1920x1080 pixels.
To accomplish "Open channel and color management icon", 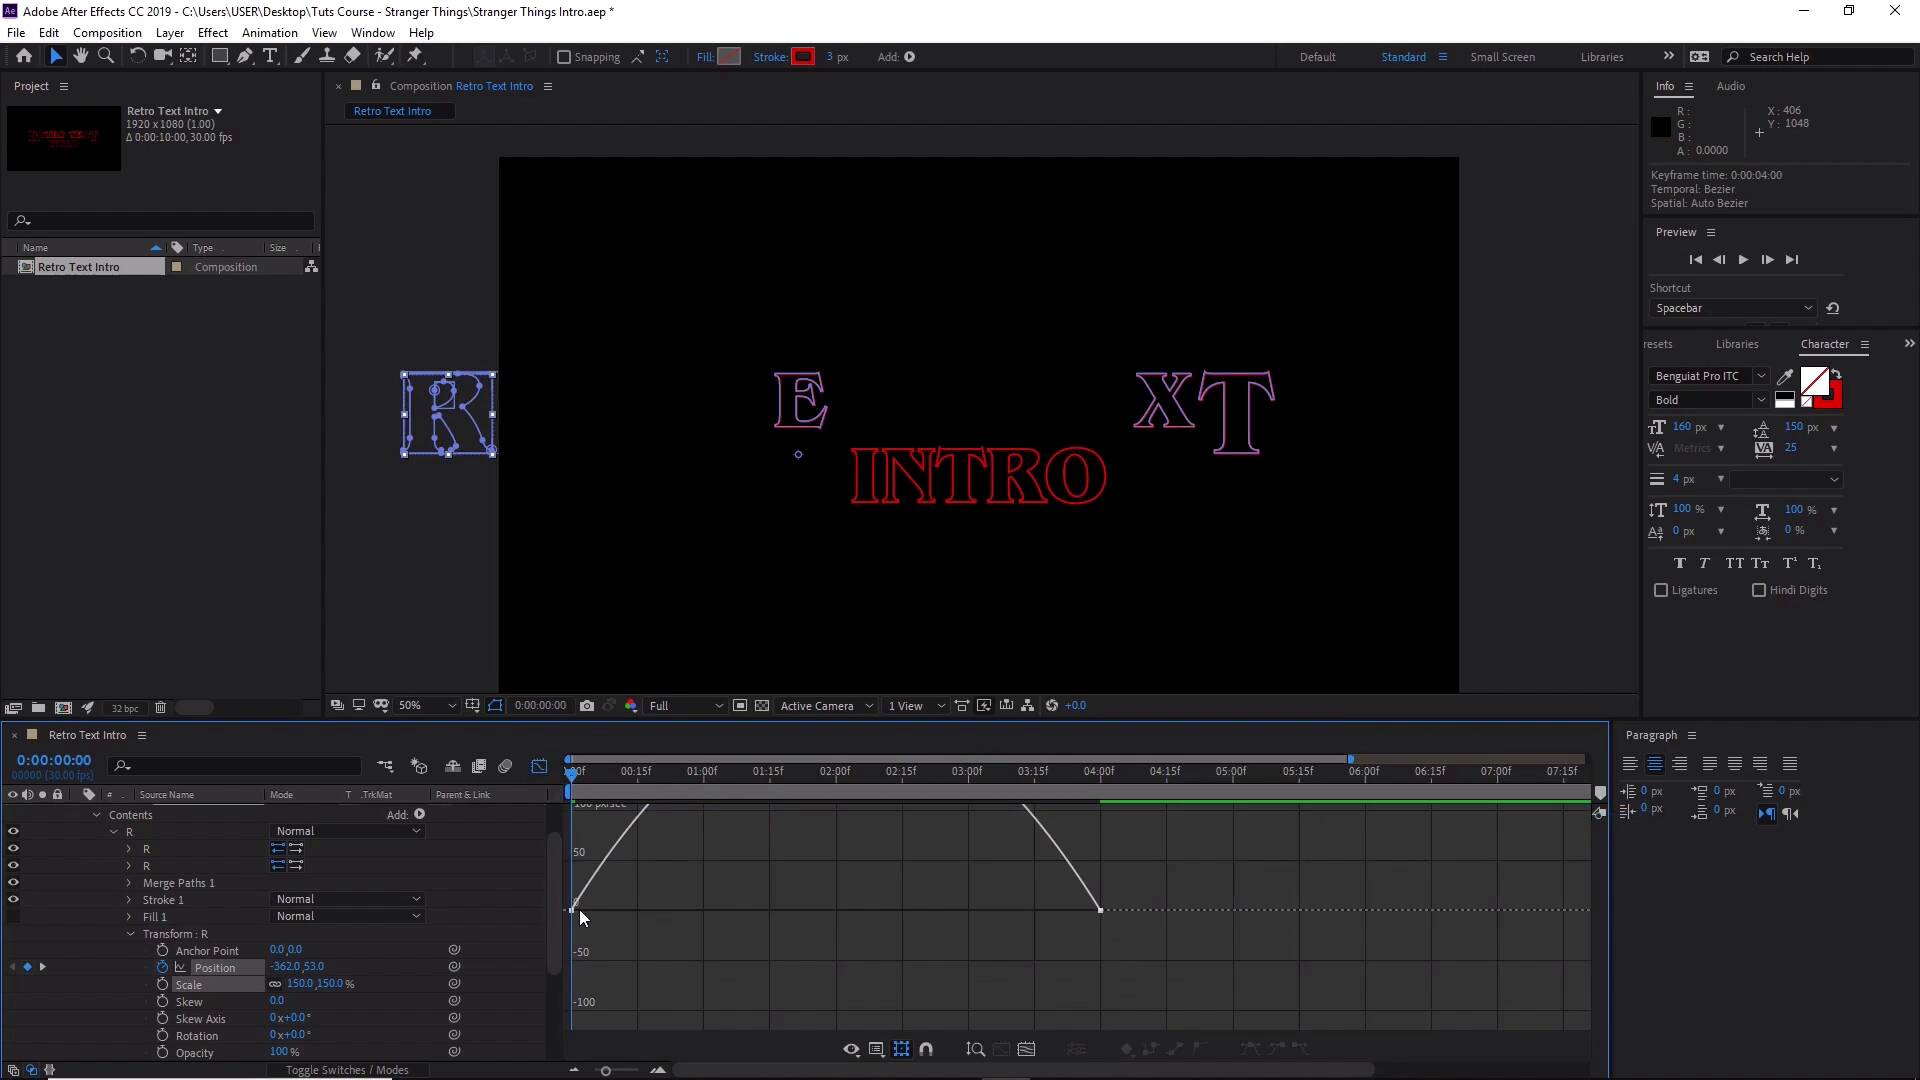I will pos(631,706).
